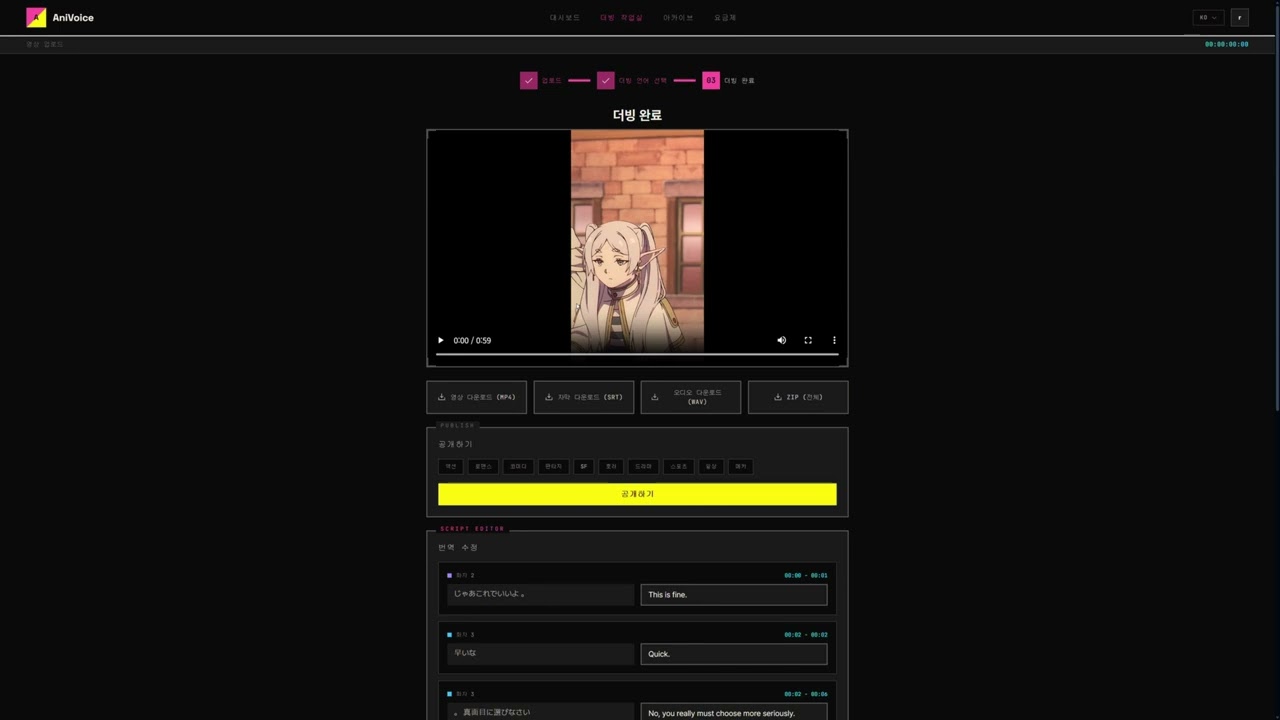The image size is (1280, 720).
Task: Edit the "This is fine." translation field
Action: pyautogui.click(x=734, y=594)
